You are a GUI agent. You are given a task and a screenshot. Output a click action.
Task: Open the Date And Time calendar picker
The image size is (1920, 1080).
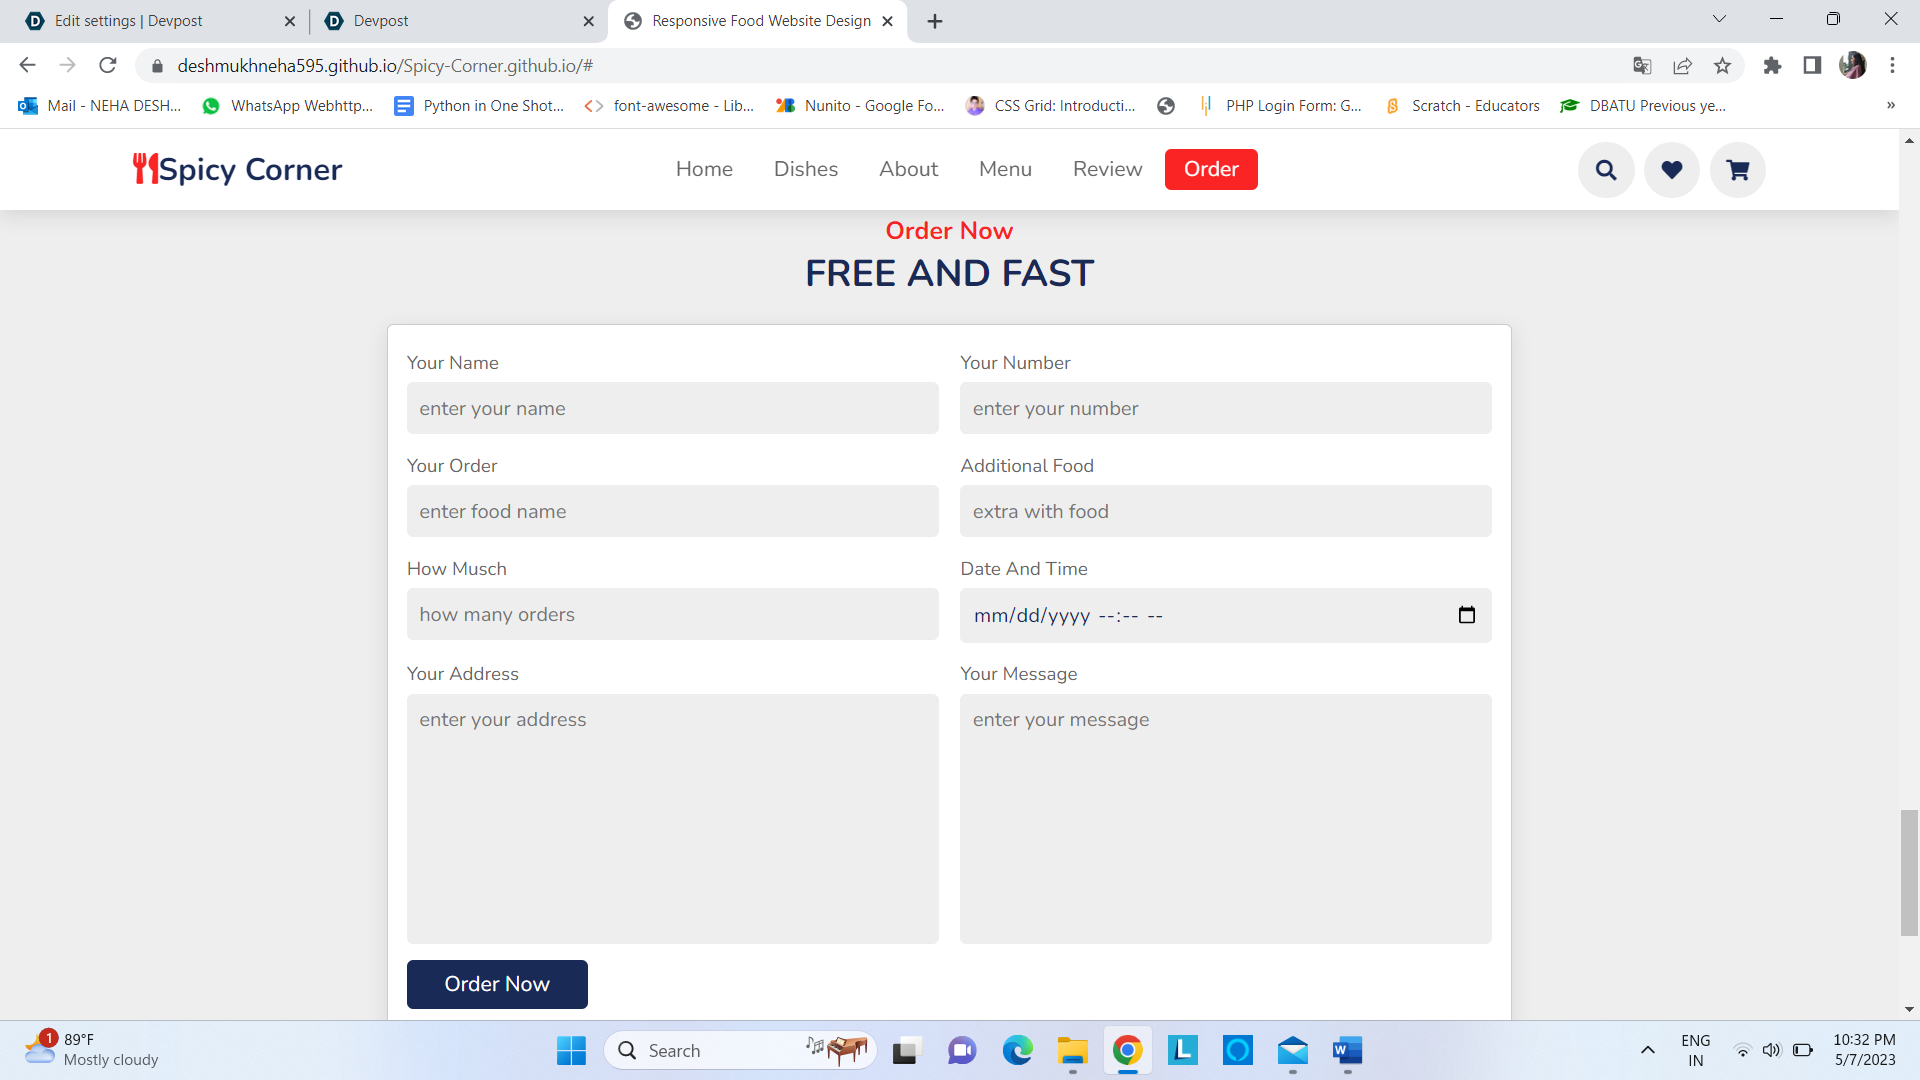click(1467, 615)
